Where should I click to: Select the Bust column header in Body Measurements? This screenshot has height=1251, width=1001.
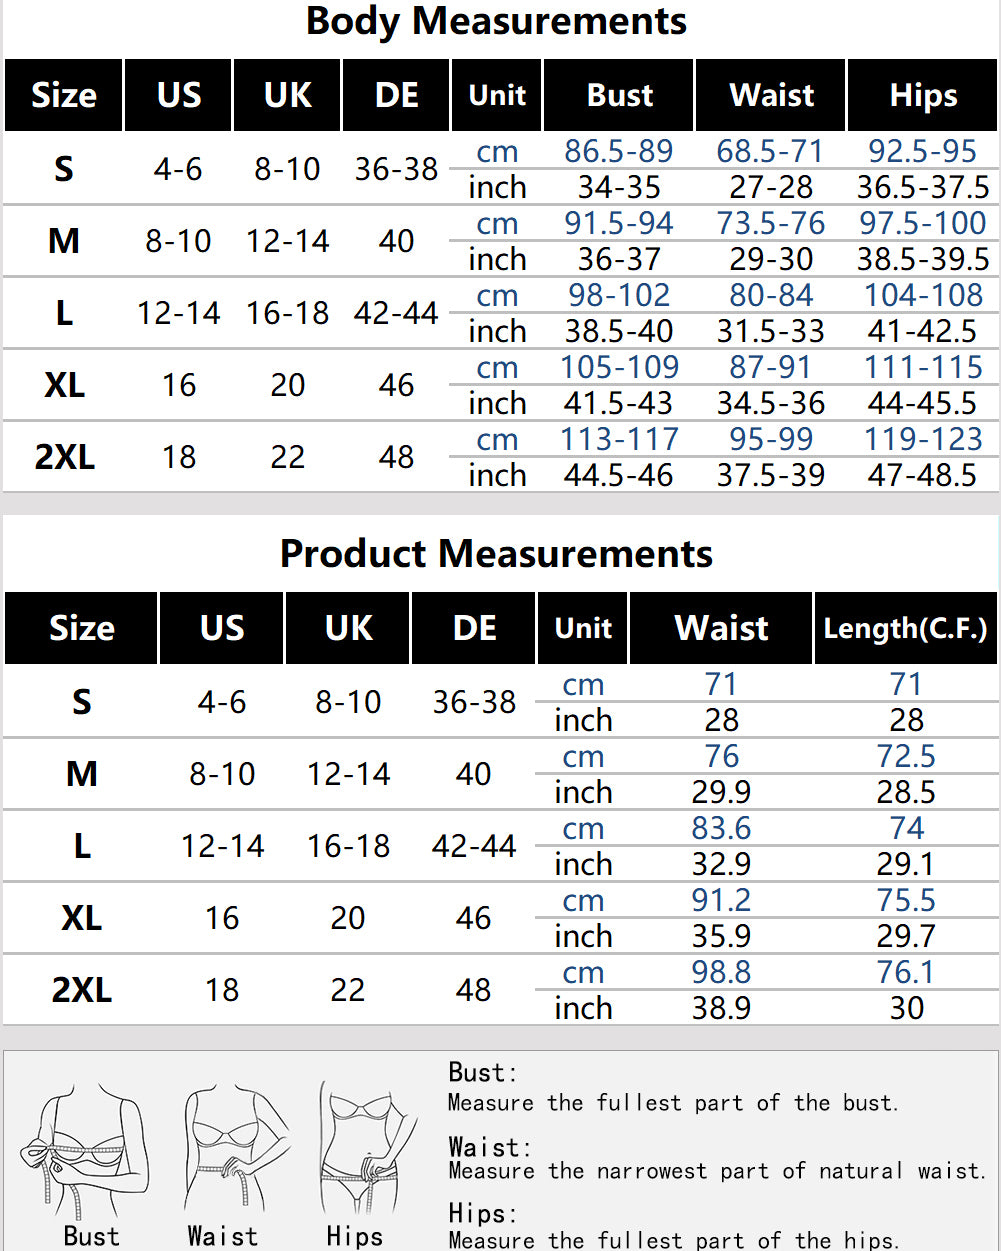pyautogui.click(x=619, y=95)
